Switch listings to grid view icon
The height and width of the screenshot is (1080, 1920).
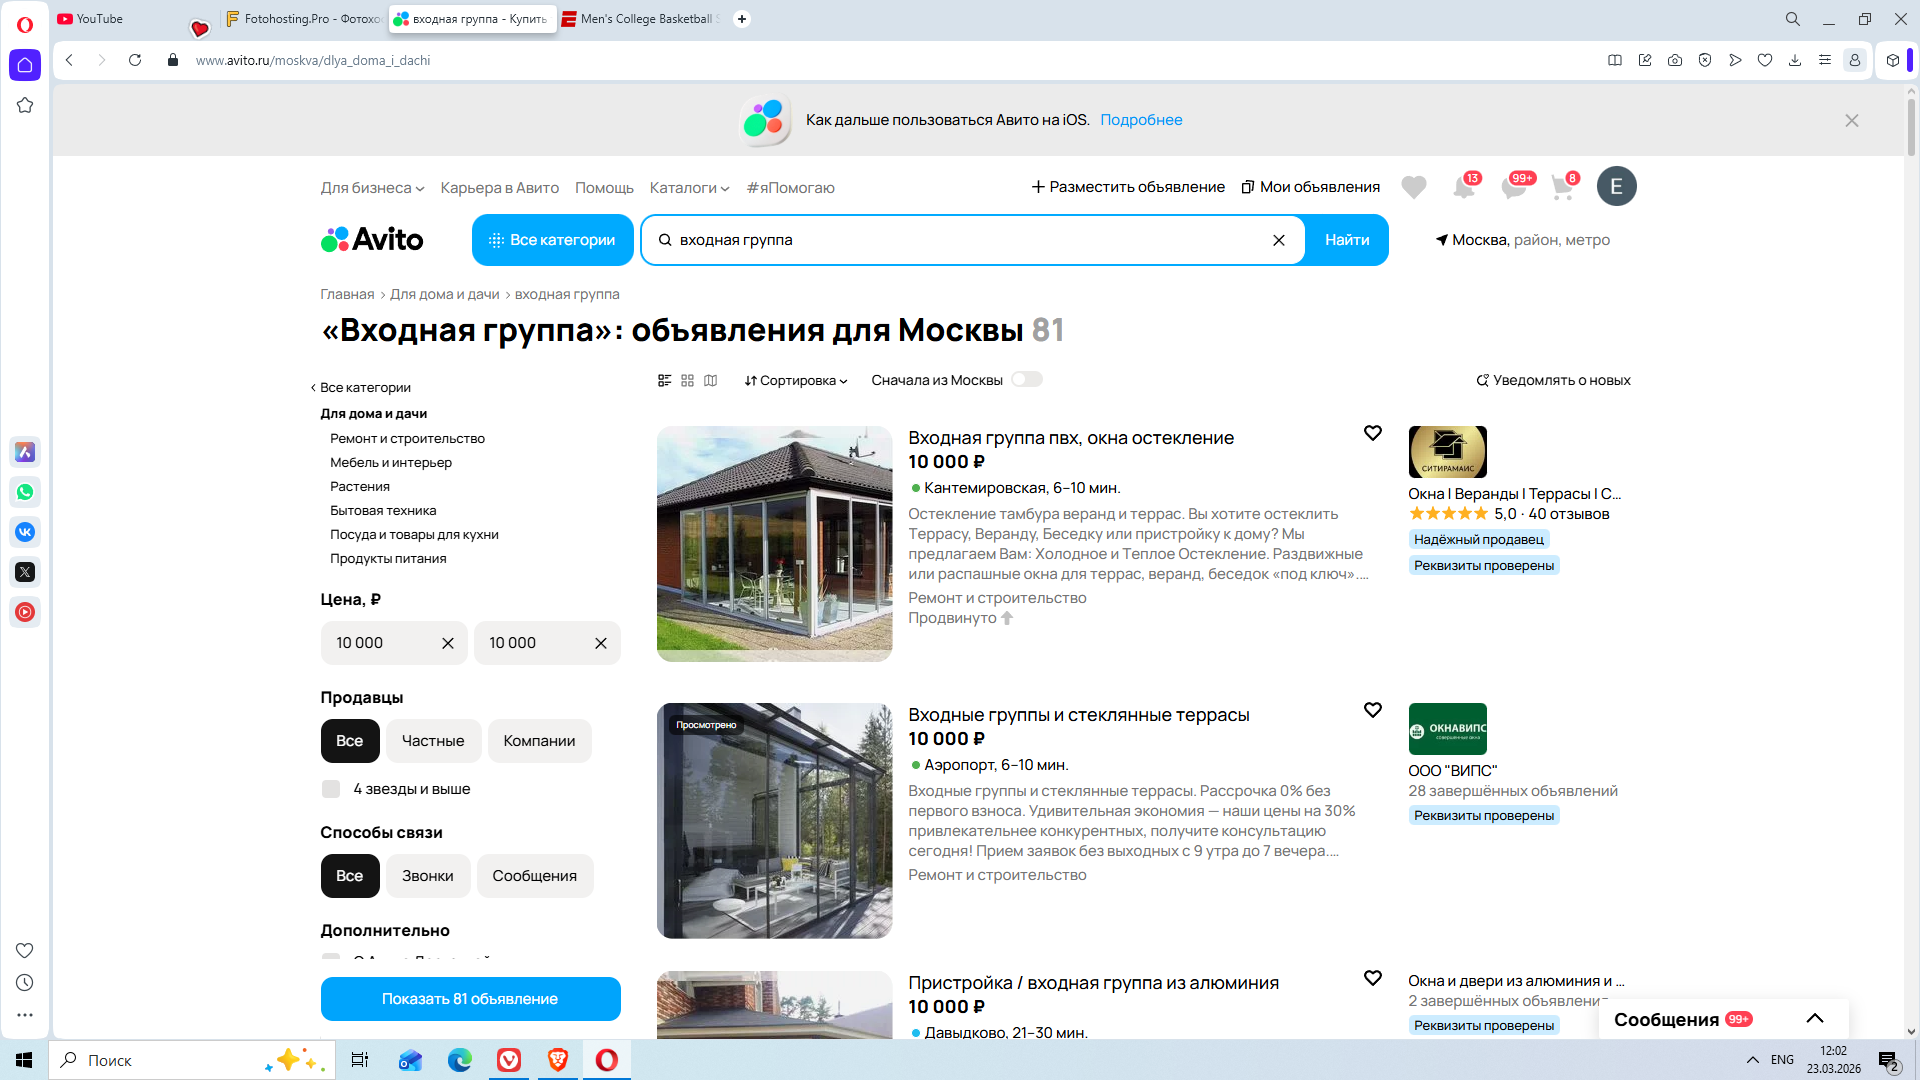pyautogui.click(x=687, y=381)
